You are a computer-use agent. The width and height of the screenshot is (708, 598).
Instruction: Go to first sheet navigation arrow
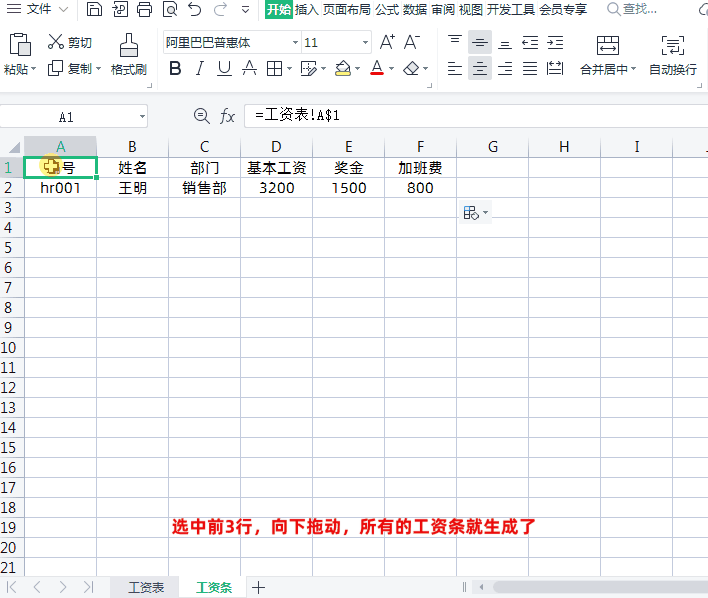[12, 587]
